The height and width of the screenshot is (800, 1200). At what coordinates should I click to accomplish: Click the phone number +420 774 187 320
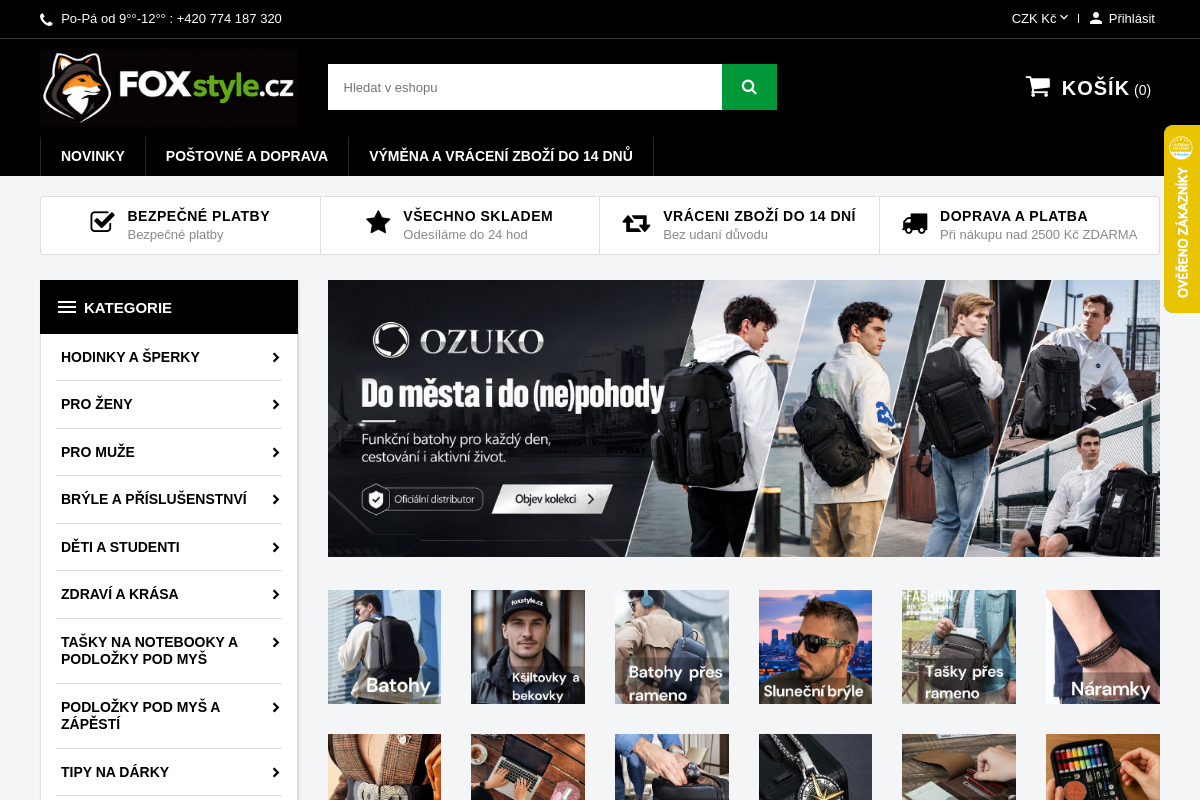tap(229, 19)
